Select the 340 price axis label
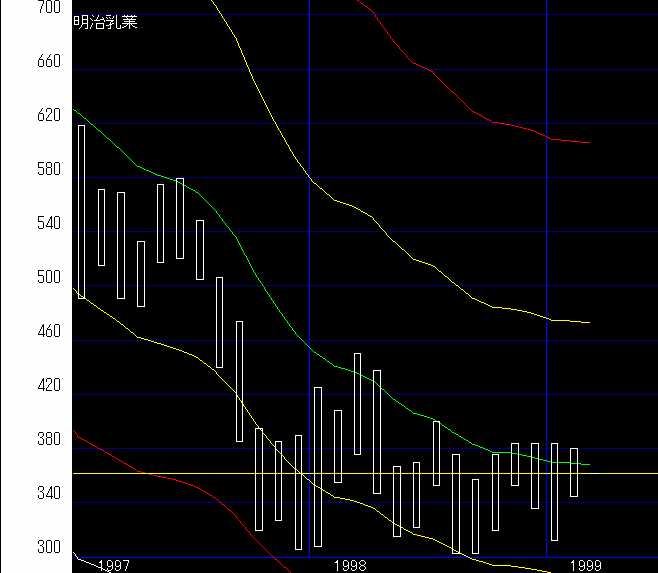This screenshot has height=573, width=658. 20,494
